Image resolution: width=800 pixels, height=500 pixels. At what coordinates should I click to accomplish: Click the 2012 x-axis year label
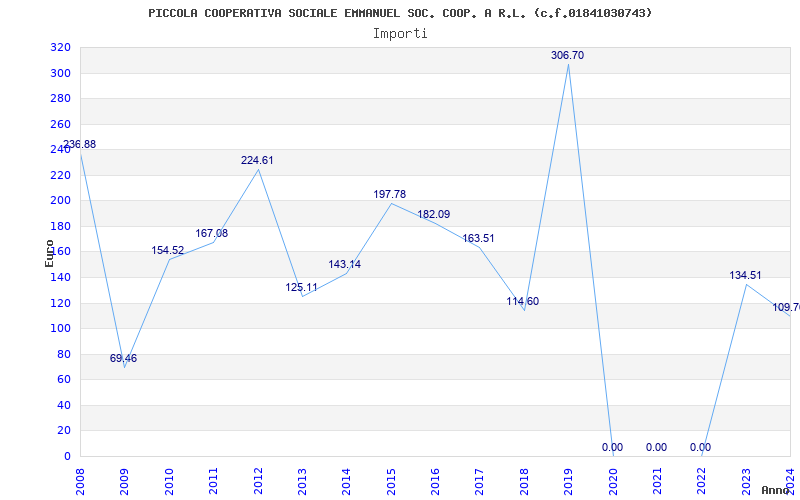point(258,481)
